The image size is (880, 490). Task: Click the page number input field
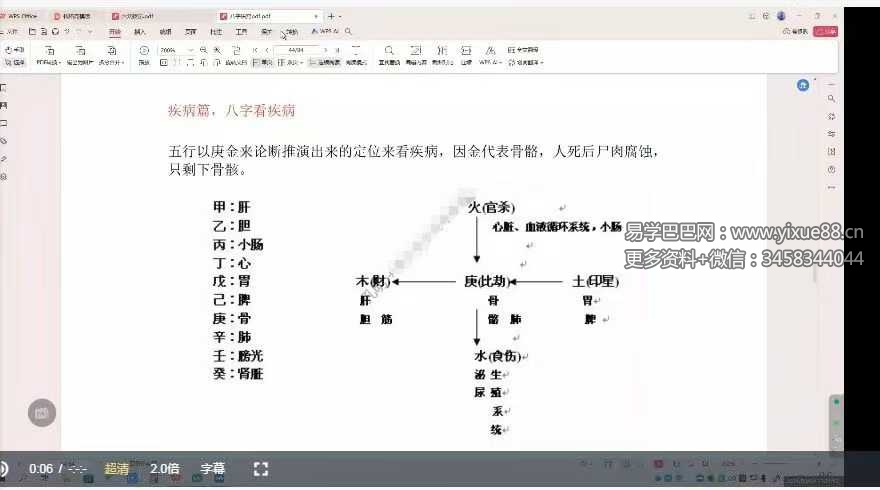tap(295, 50)
